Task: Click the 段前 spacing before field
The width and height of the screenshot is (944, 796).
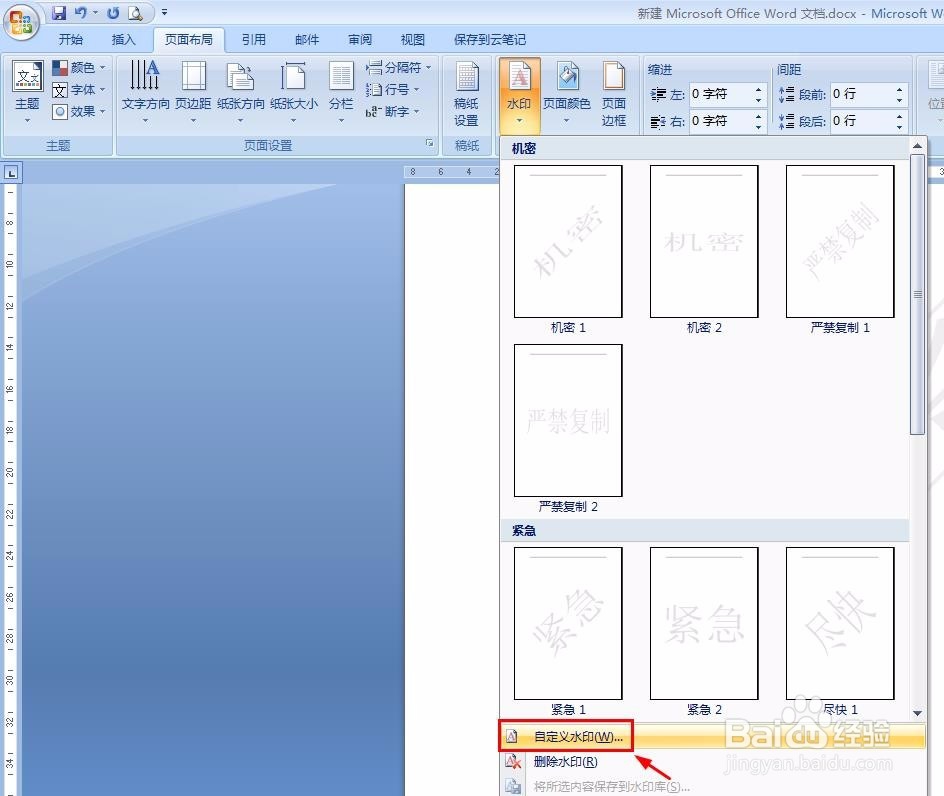Action: 862,94
